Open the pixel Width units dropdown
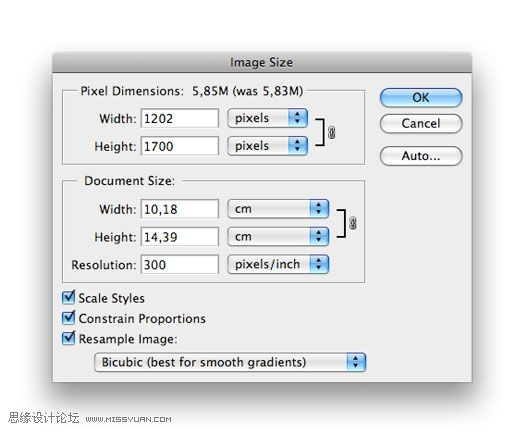The height and width of the screenshot is (434, 528). pyautogui.click(x=267, y=118)
